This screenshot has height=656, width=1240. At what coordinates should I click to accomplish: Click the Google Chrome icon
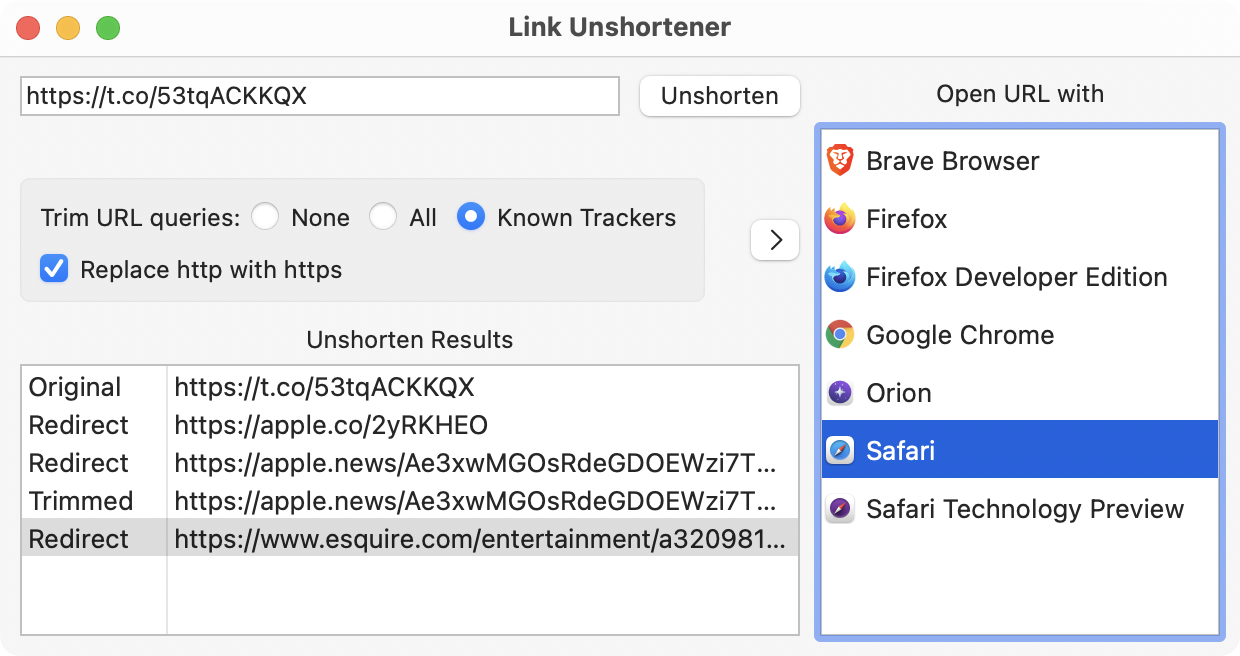pos(840,335)
